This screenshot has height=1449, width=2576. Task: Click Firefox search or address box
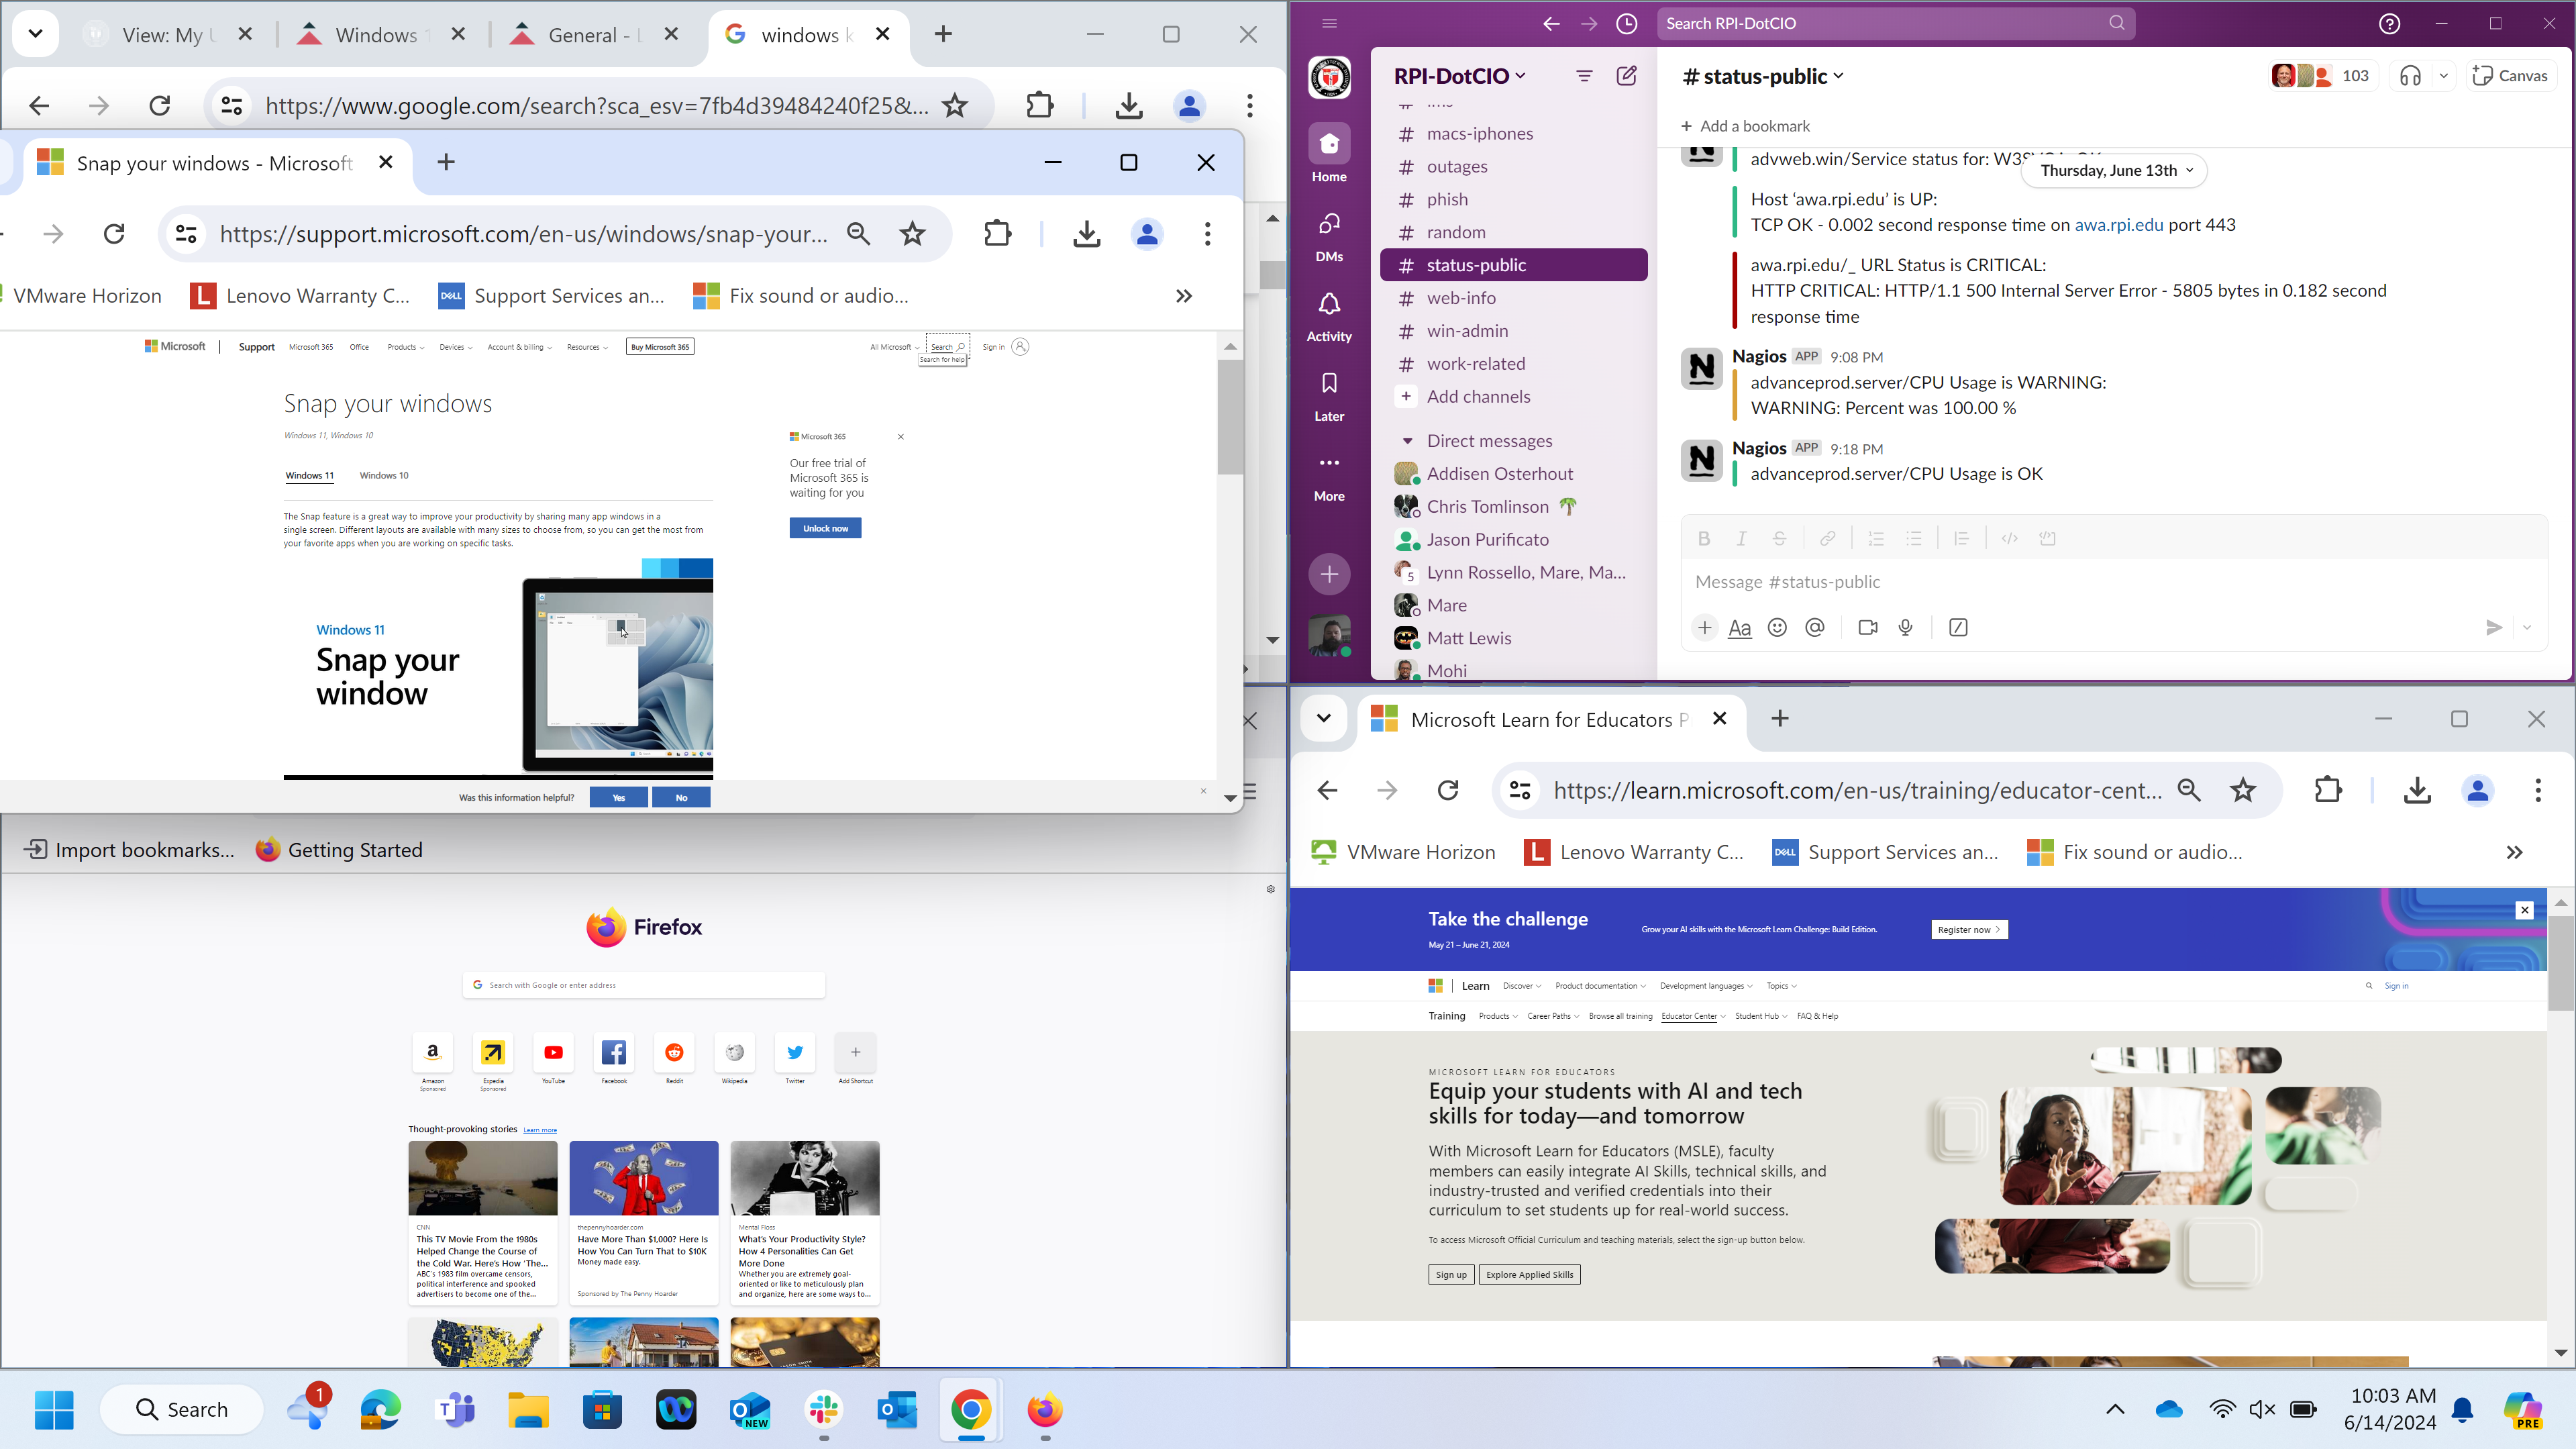644,985
